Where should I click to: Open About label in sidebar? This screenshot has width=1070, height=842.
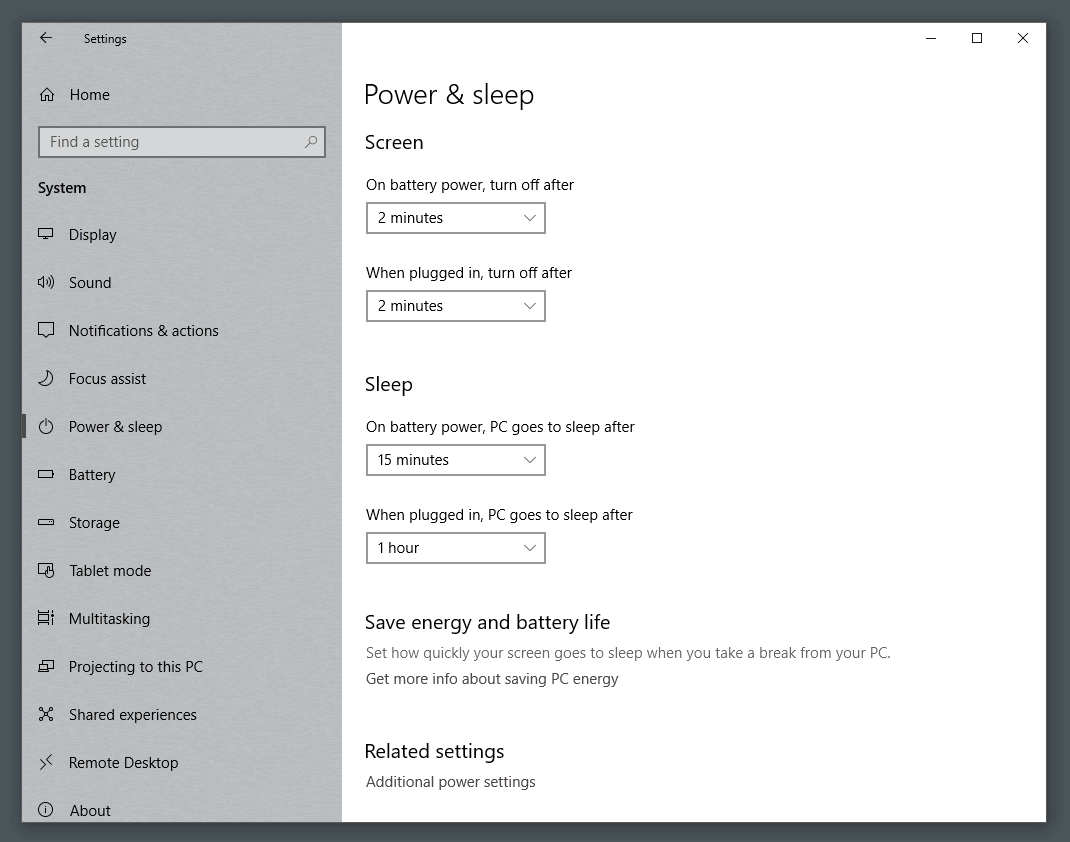90,811
